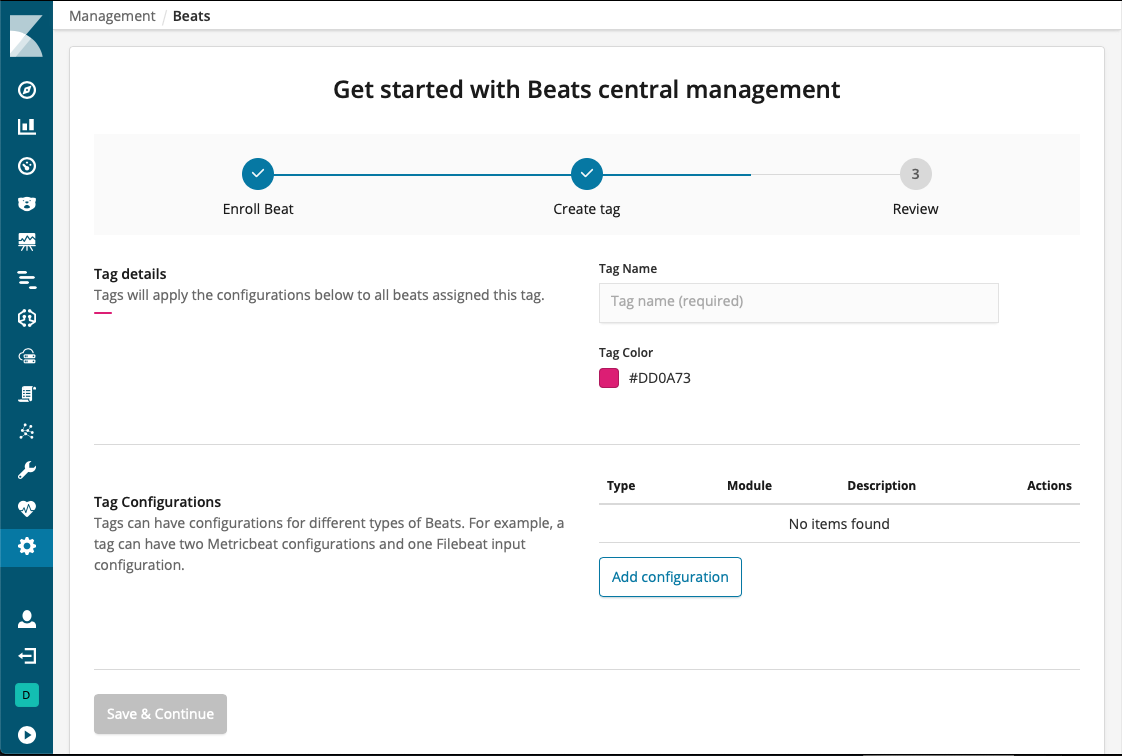Screen dimensions: 1122x756
Task: Open Management via the gear icon
Action: tap(26, 546)
